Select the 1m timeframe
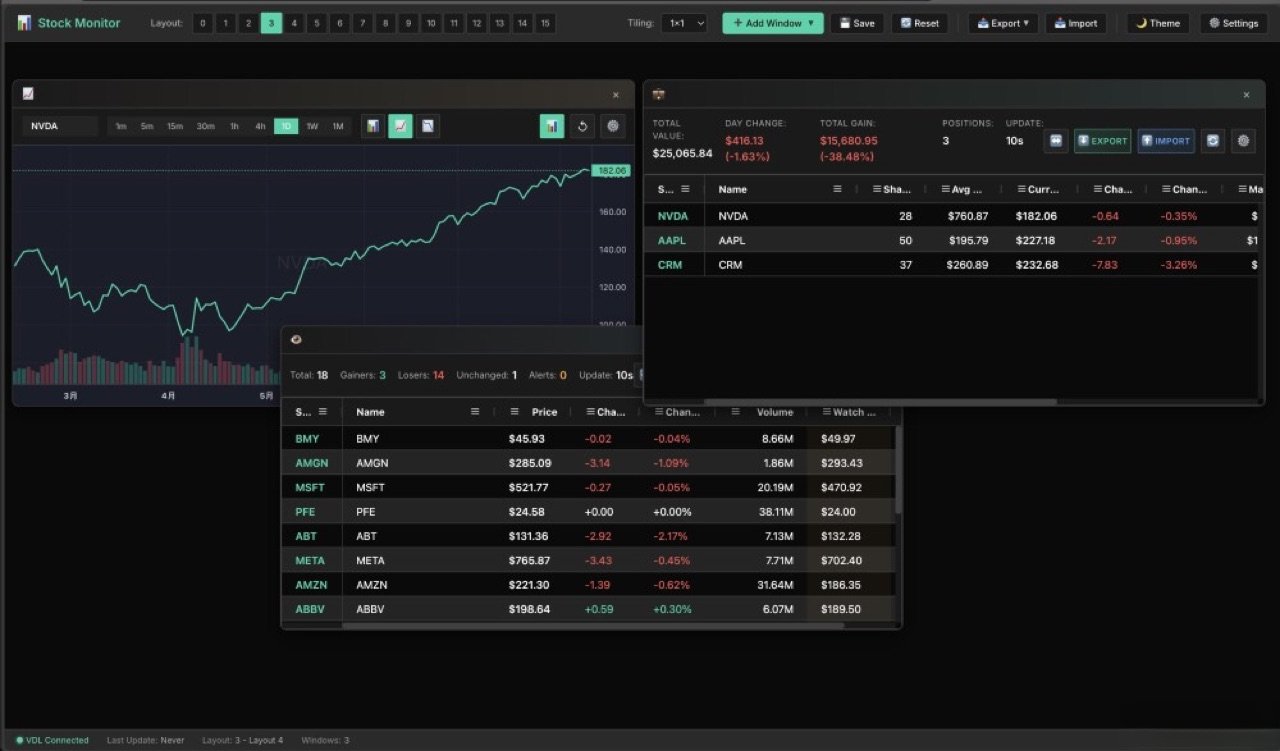 pyautogui.click(x=121, y=126)
